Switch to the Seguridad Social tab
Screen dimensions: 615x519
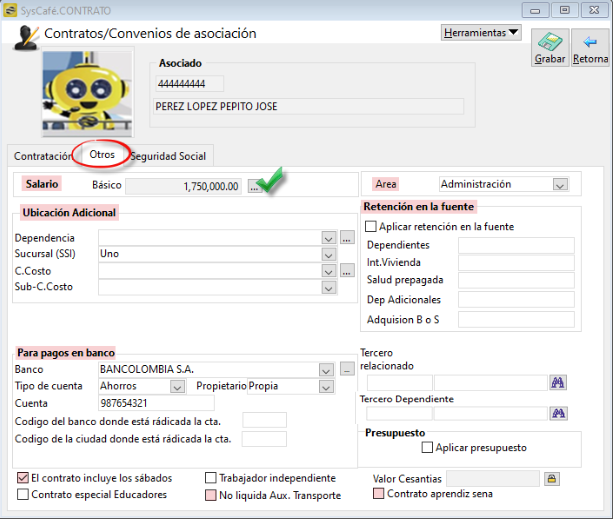[168, 156]
